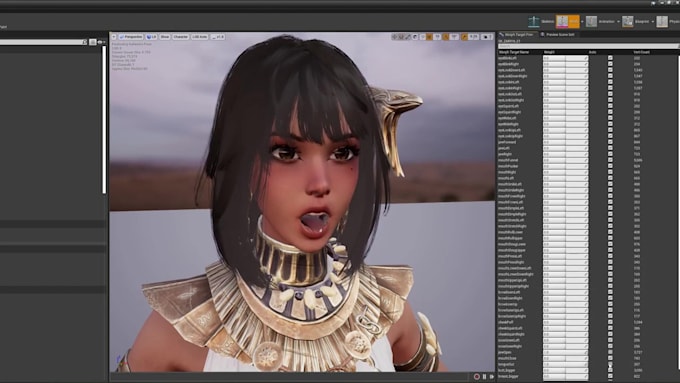Toggle grid snapping icon in viewport

point(429,37)
